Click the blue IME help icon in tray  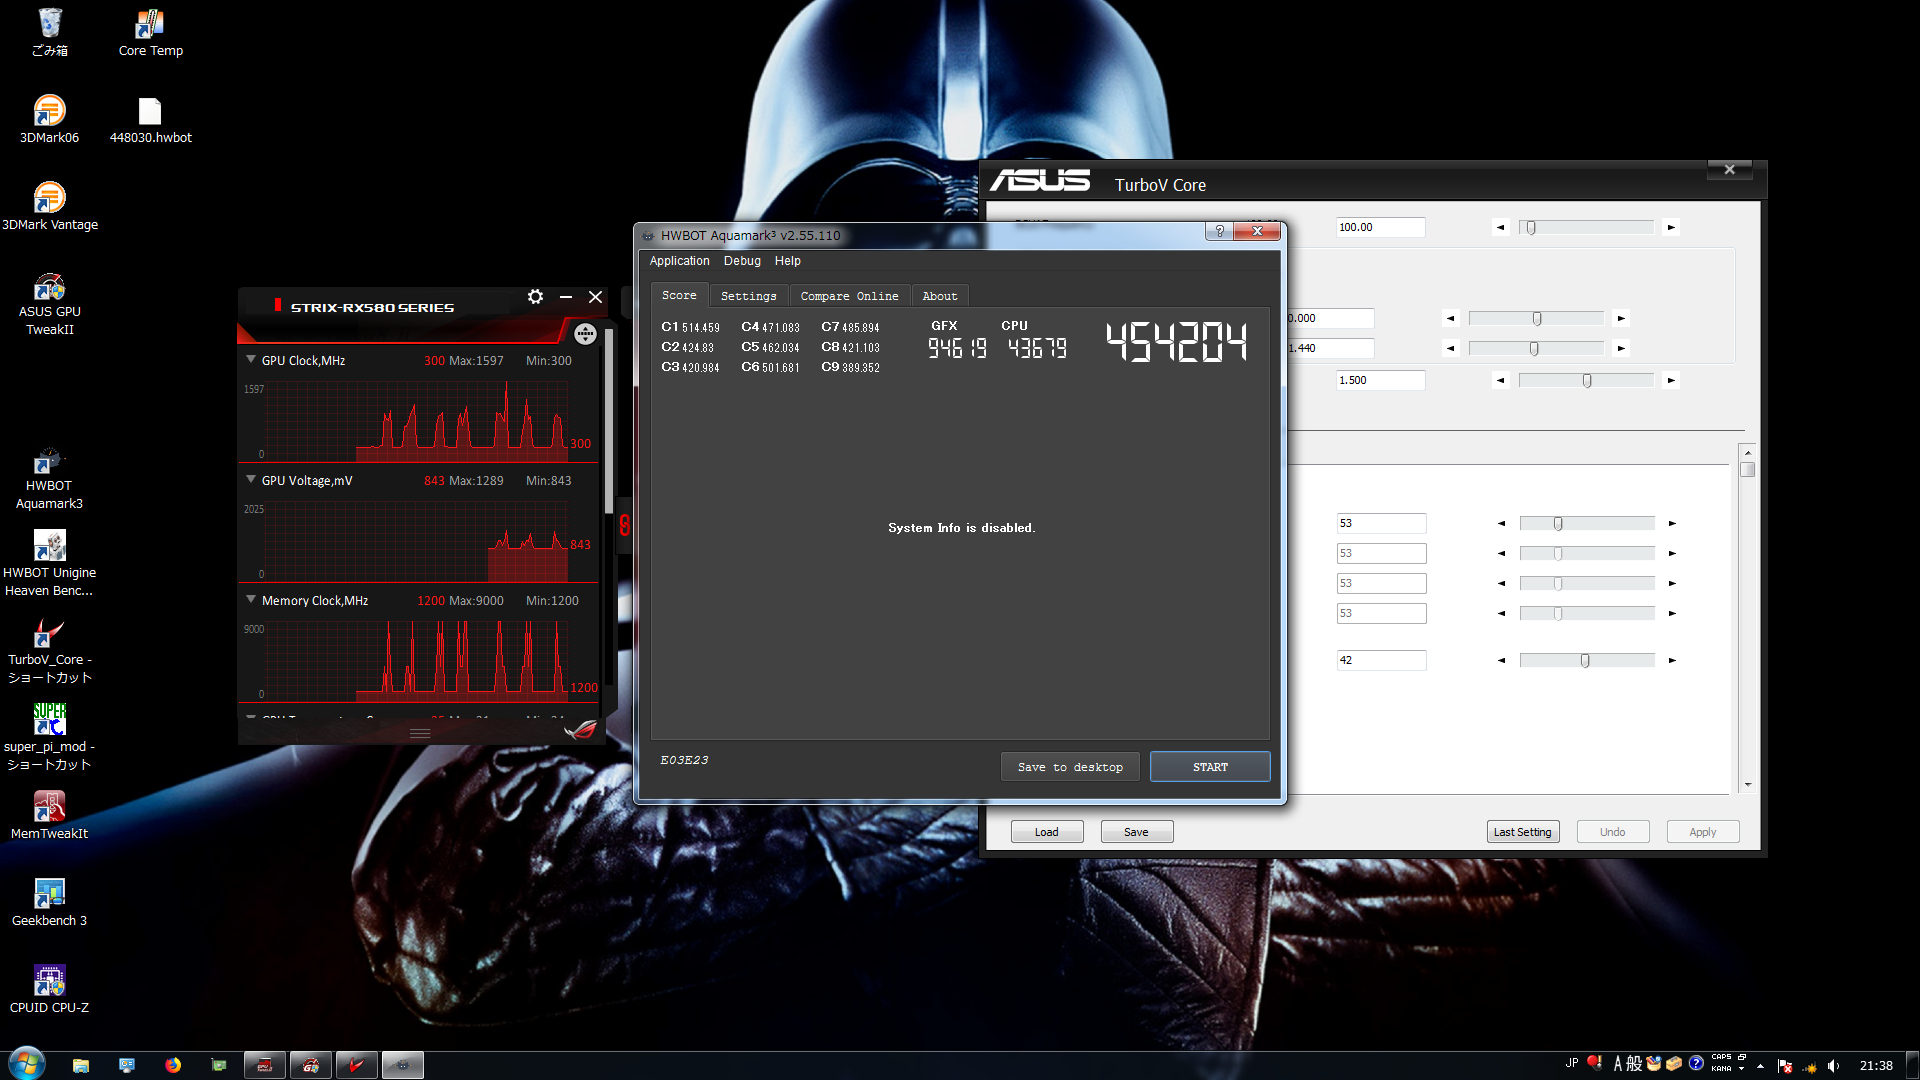[1696, 1063]
